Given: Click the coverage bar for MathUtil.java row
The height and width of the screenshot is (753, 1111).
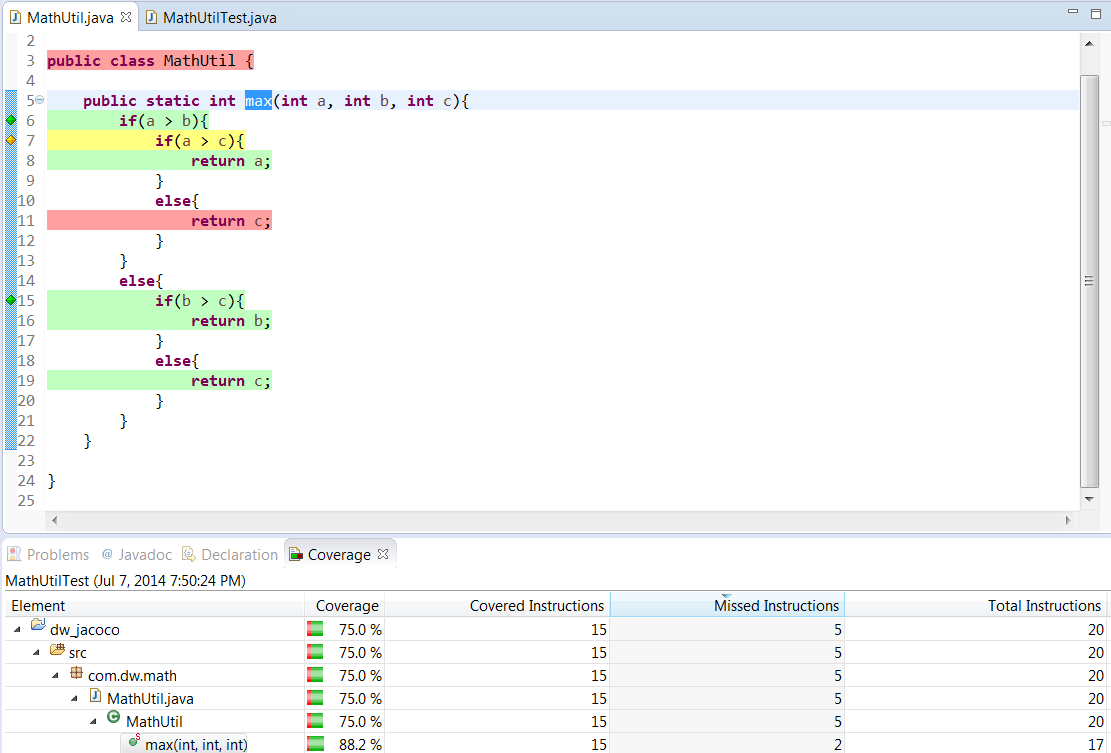Looking at the screenshot, I should tap(315, 698).
